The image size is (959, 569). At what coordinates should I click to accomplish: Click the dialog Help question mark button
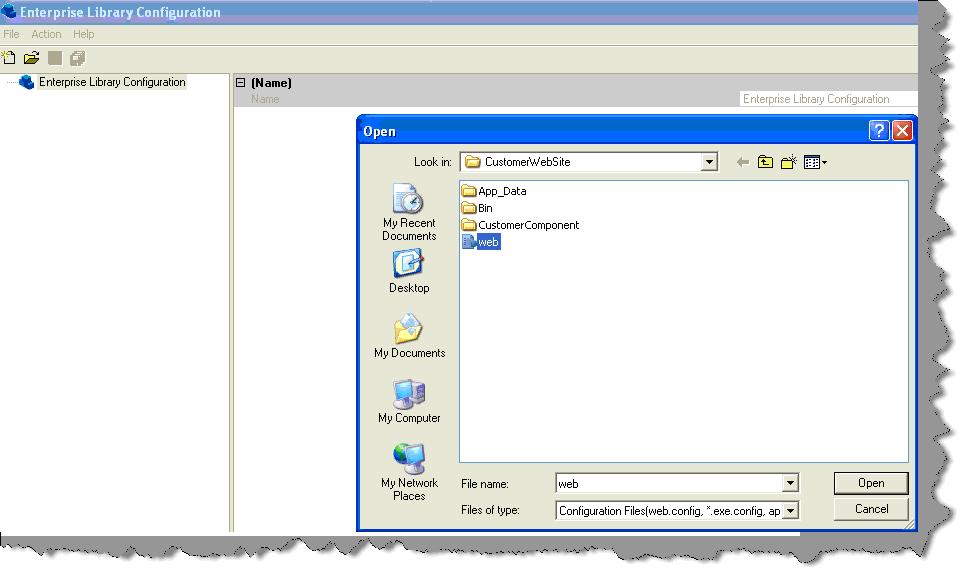(x=879, y=130)
